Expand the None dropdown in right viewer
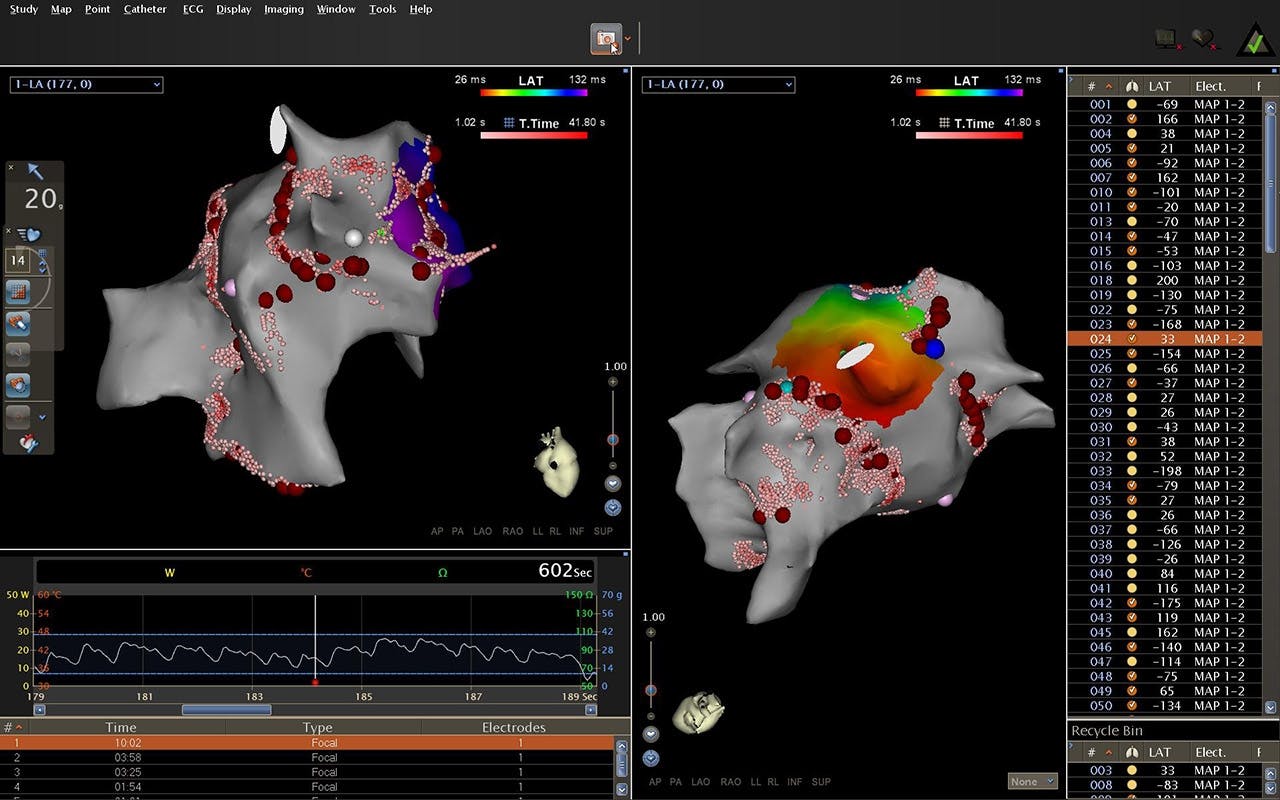This screenshot has height=800, width=1280. [x=1033, y=781]
